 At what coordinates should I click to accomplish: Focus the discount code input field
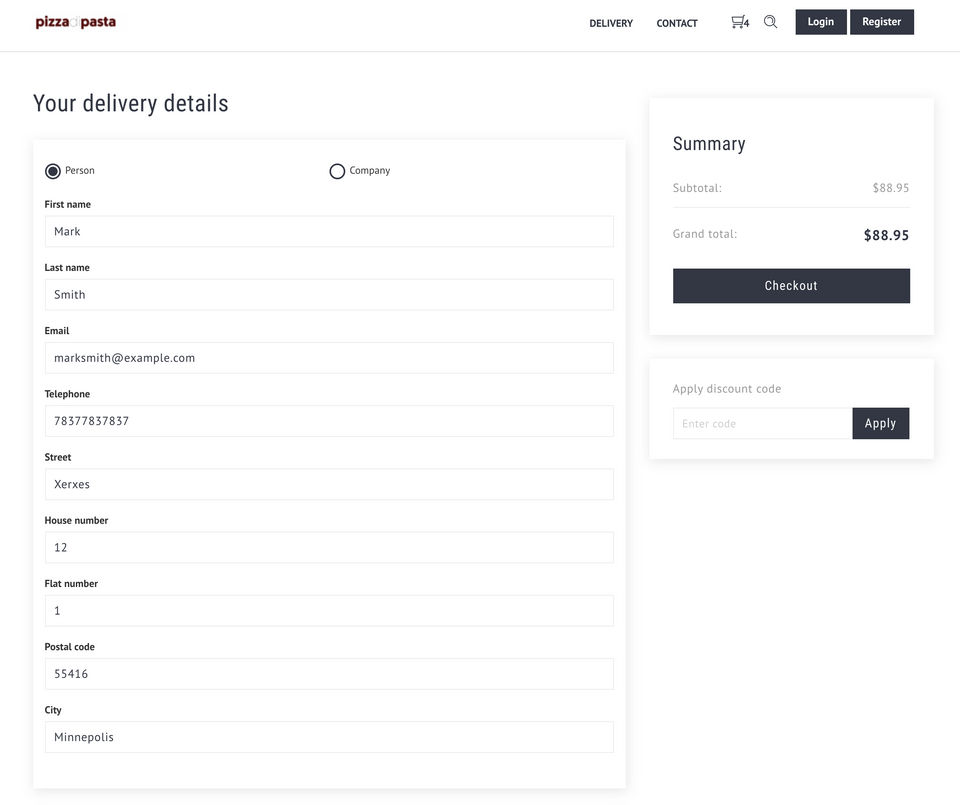762,423
